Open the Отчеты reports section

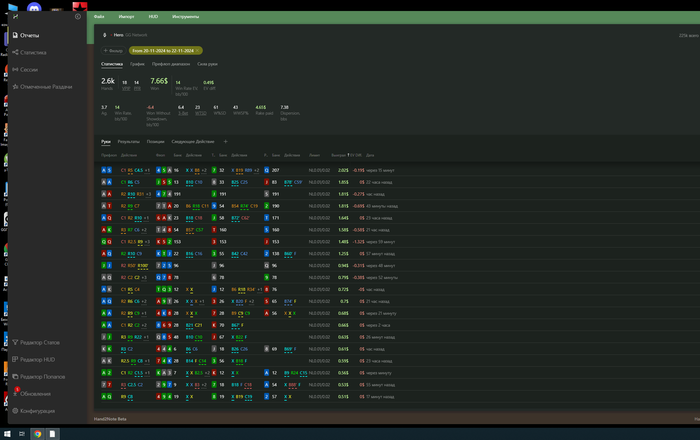(28, 35)
